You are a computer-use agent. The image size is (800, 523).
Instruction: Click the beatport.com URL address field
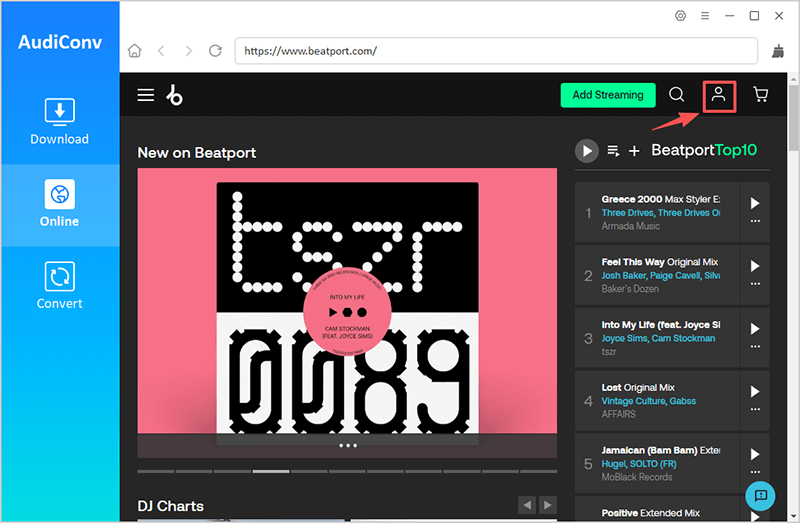coord(496,51)
